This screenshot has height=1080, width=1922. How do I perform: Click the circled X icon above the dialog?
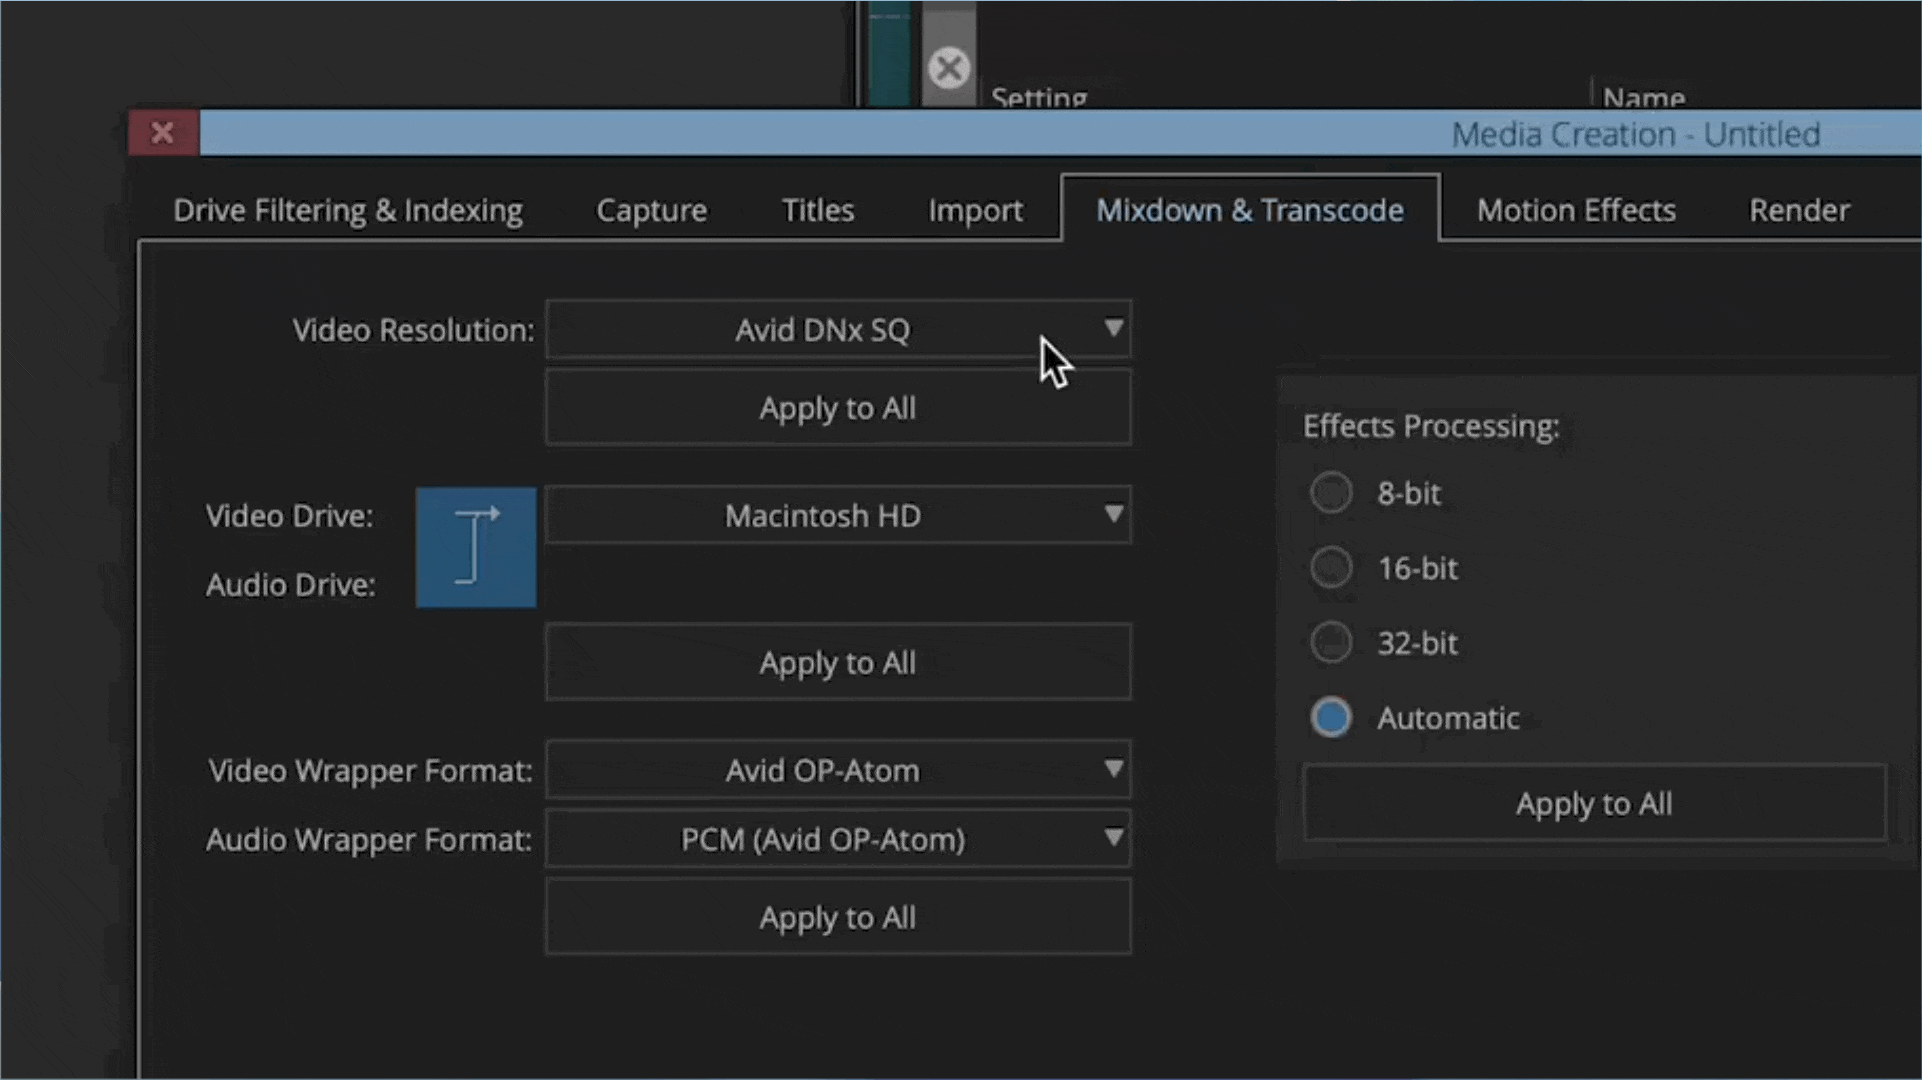point(948,69)
